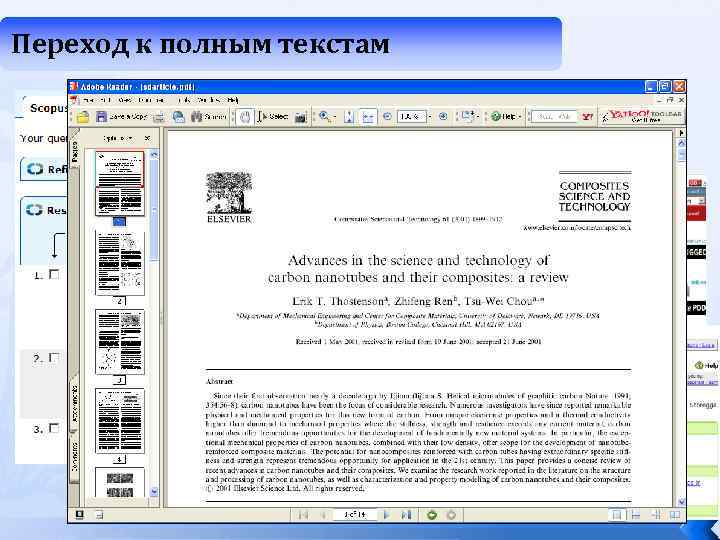The image size is (720, 540).
Task: Select page 1 thumbnail
Action: pos(119,183)
